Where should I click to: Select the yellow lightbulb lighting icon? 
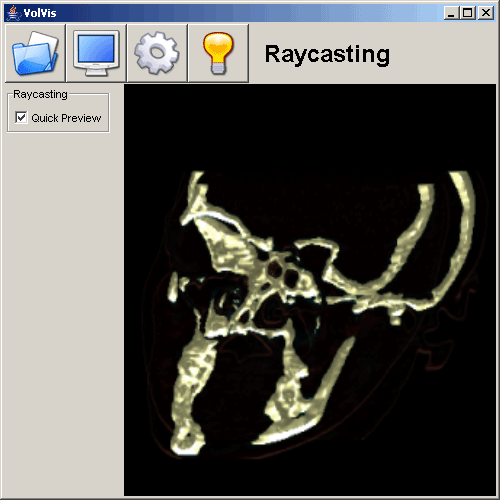(218, 53)
